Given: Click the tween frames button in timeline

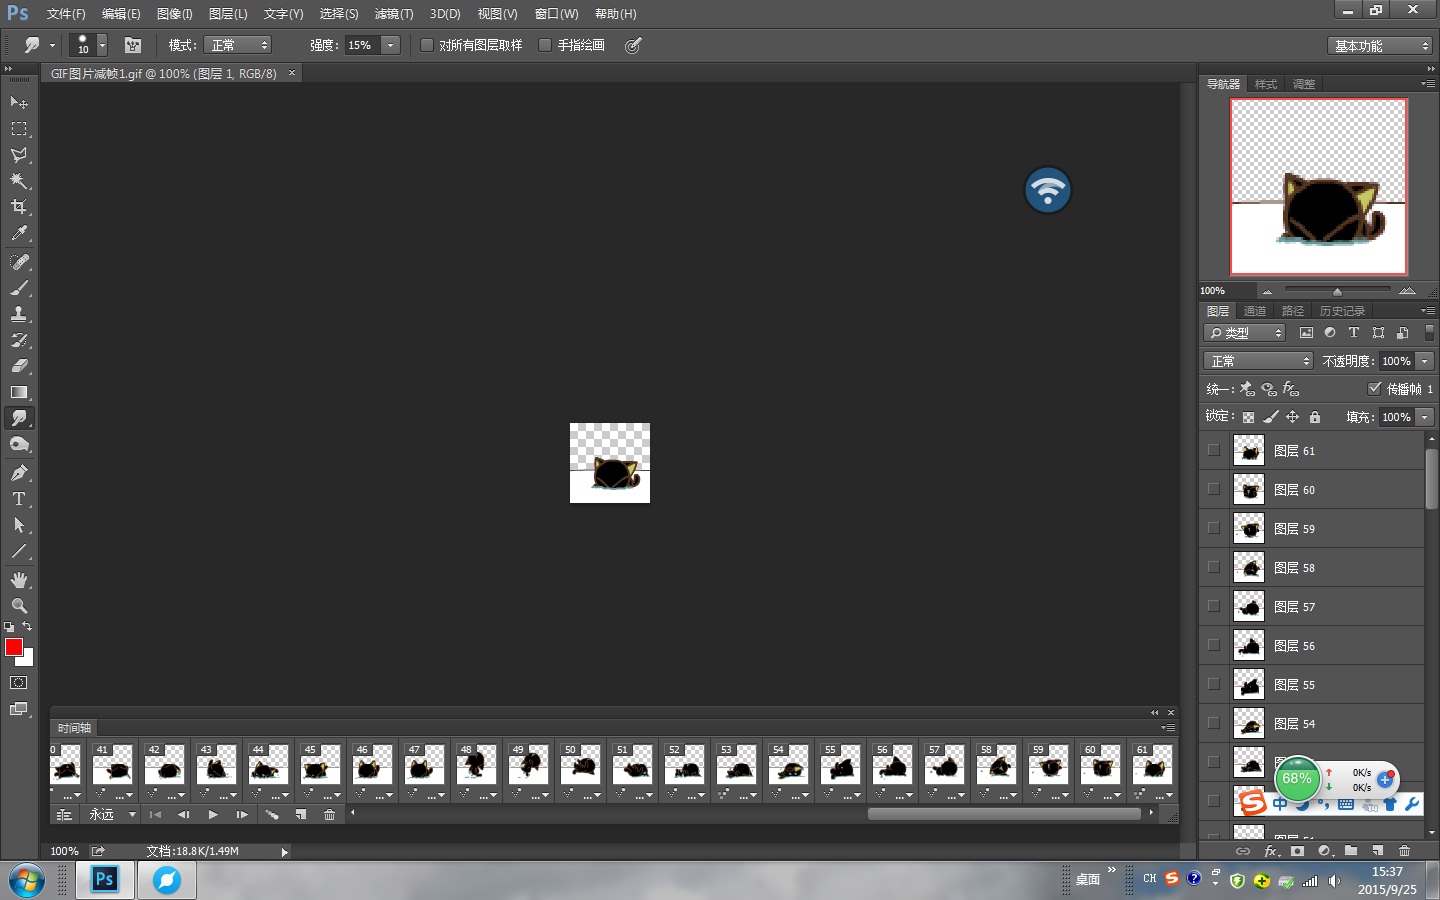Looking at the screenshot, I should [271, 815].
